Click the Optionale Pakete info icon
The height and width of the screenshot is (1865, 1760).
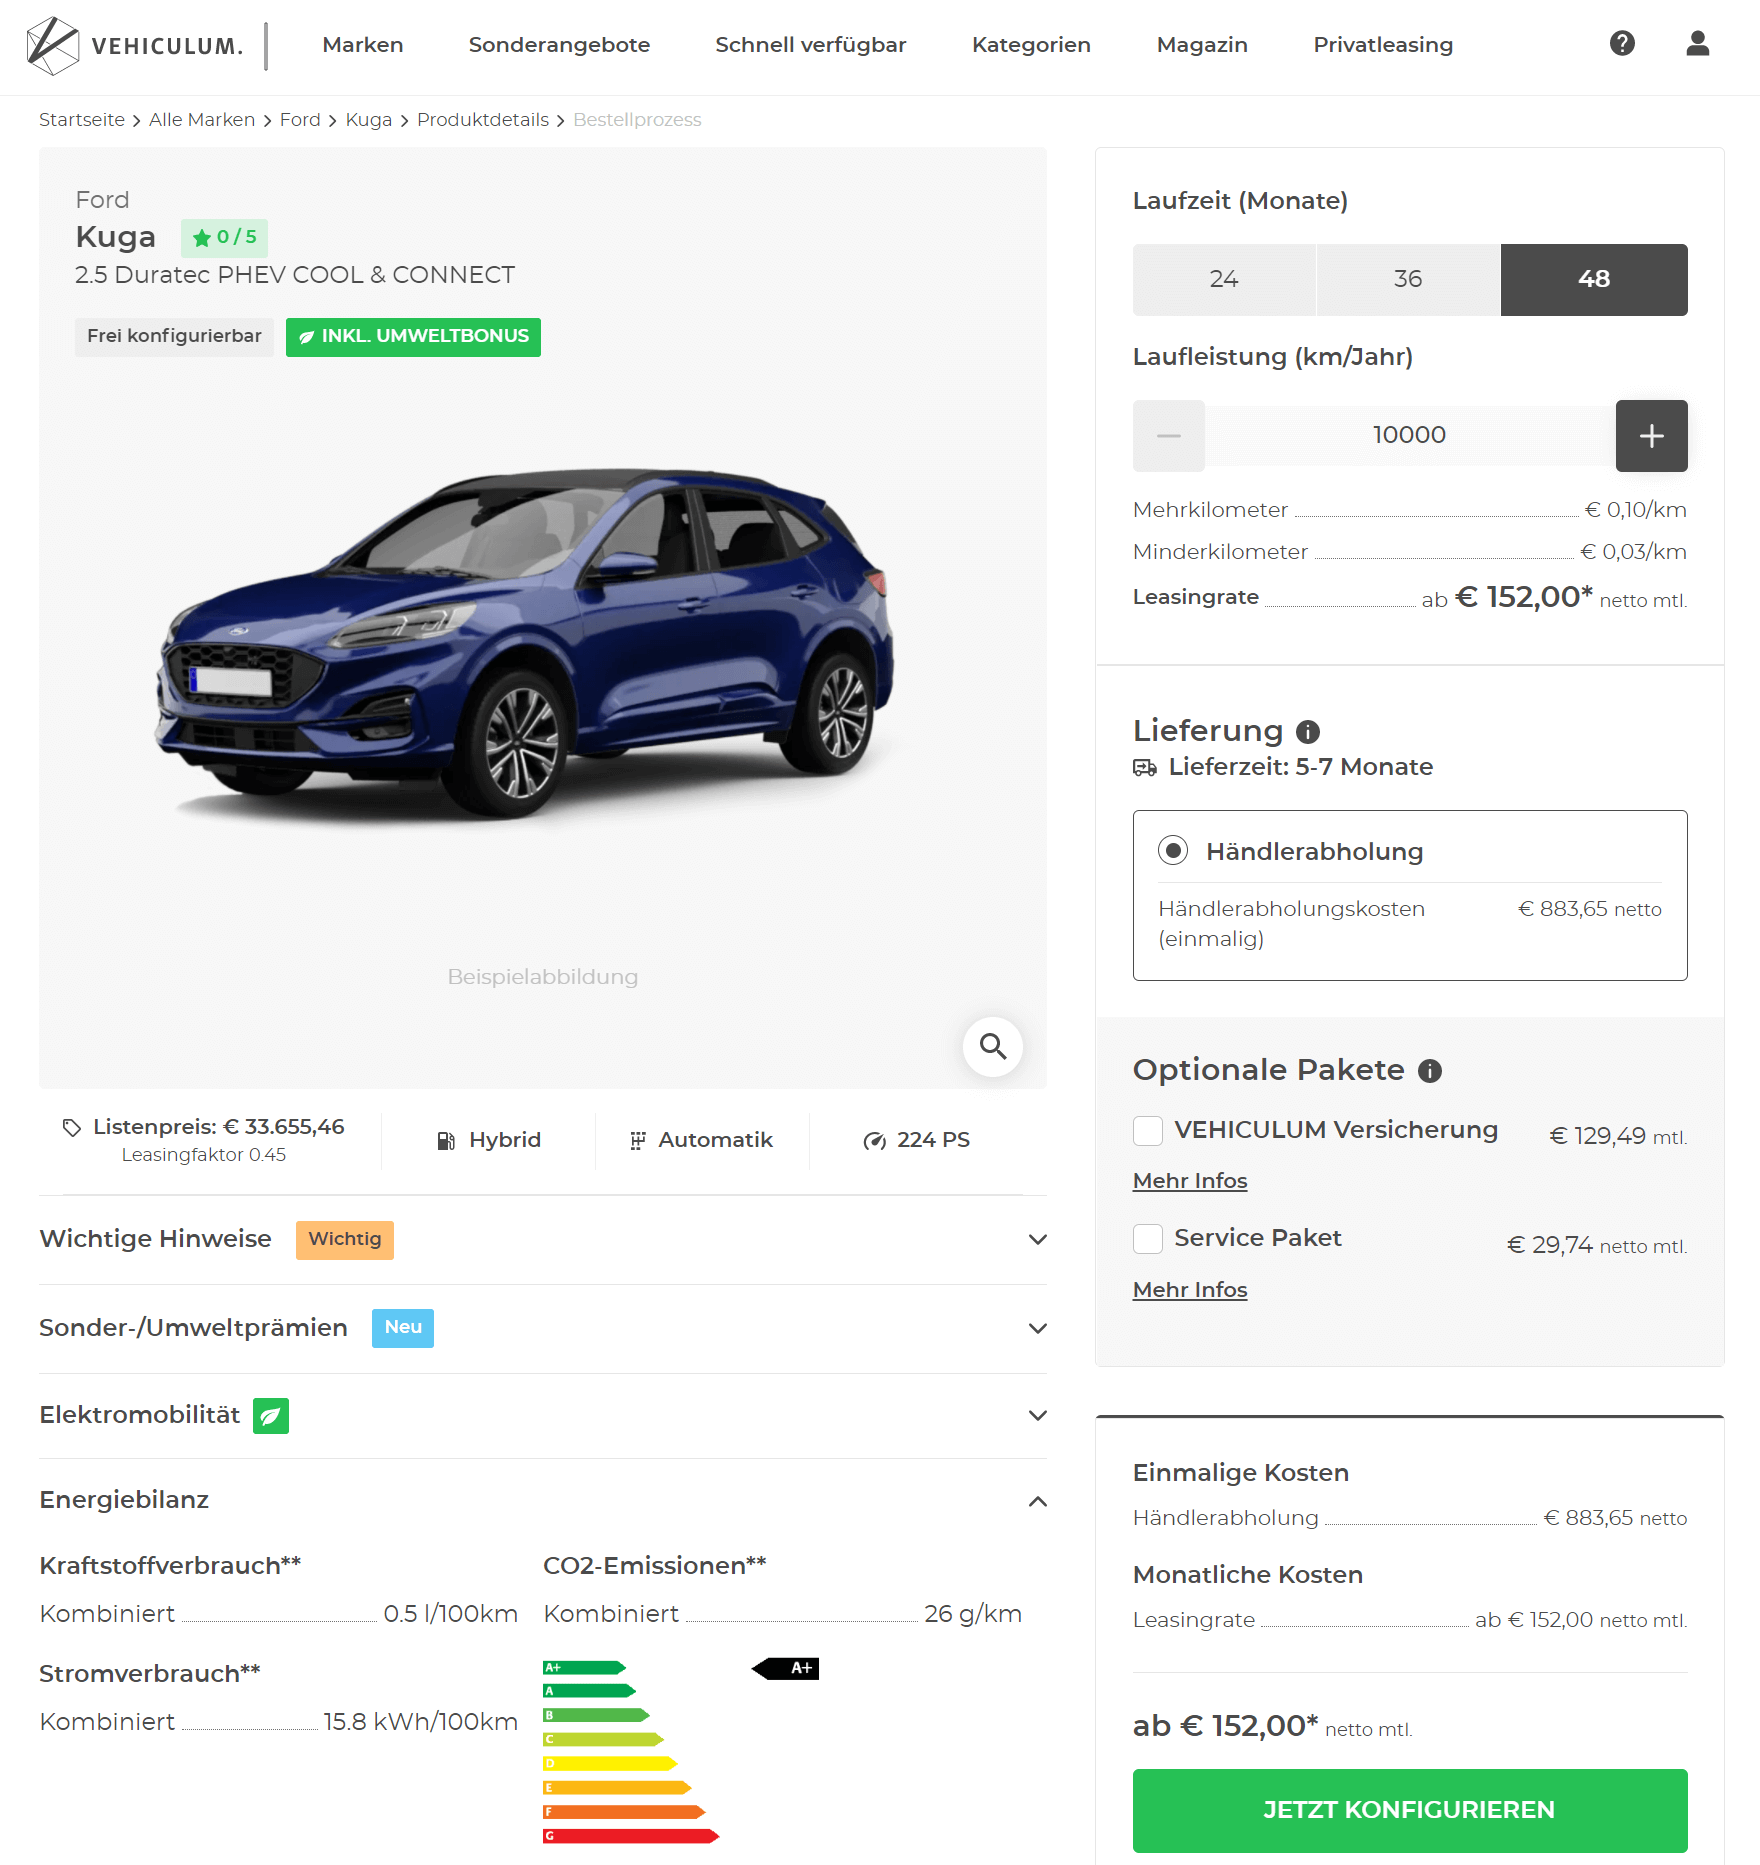point(1430,1071)
